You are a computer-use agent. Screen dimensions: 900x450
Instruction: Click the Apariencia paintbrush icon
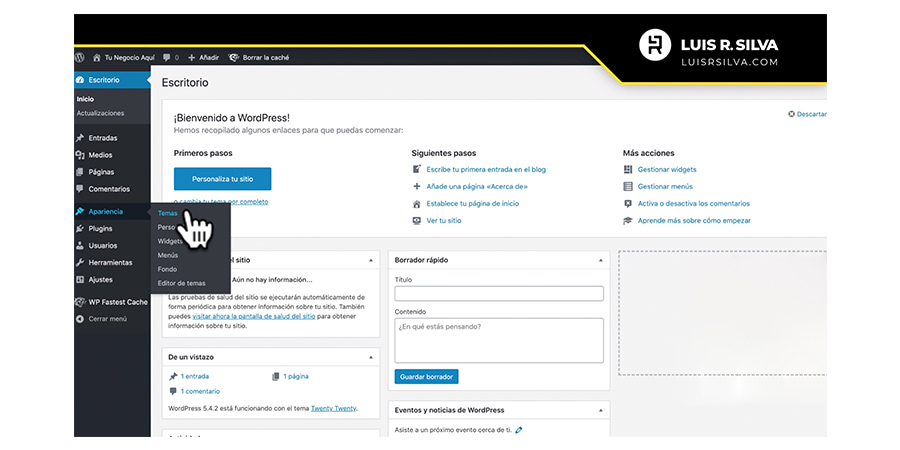tap(80, 212)
